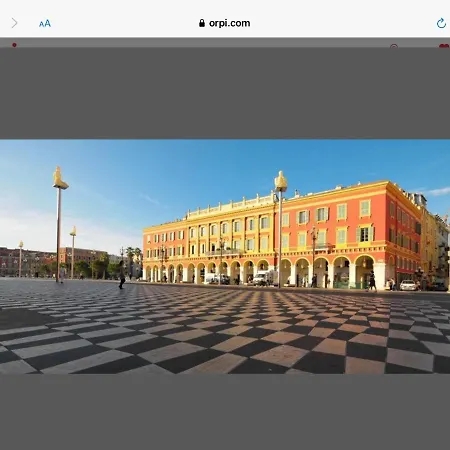Screen dimensions: 450x450
Task: Tap the distant red buildings at left
Action: tap(30, 262)
